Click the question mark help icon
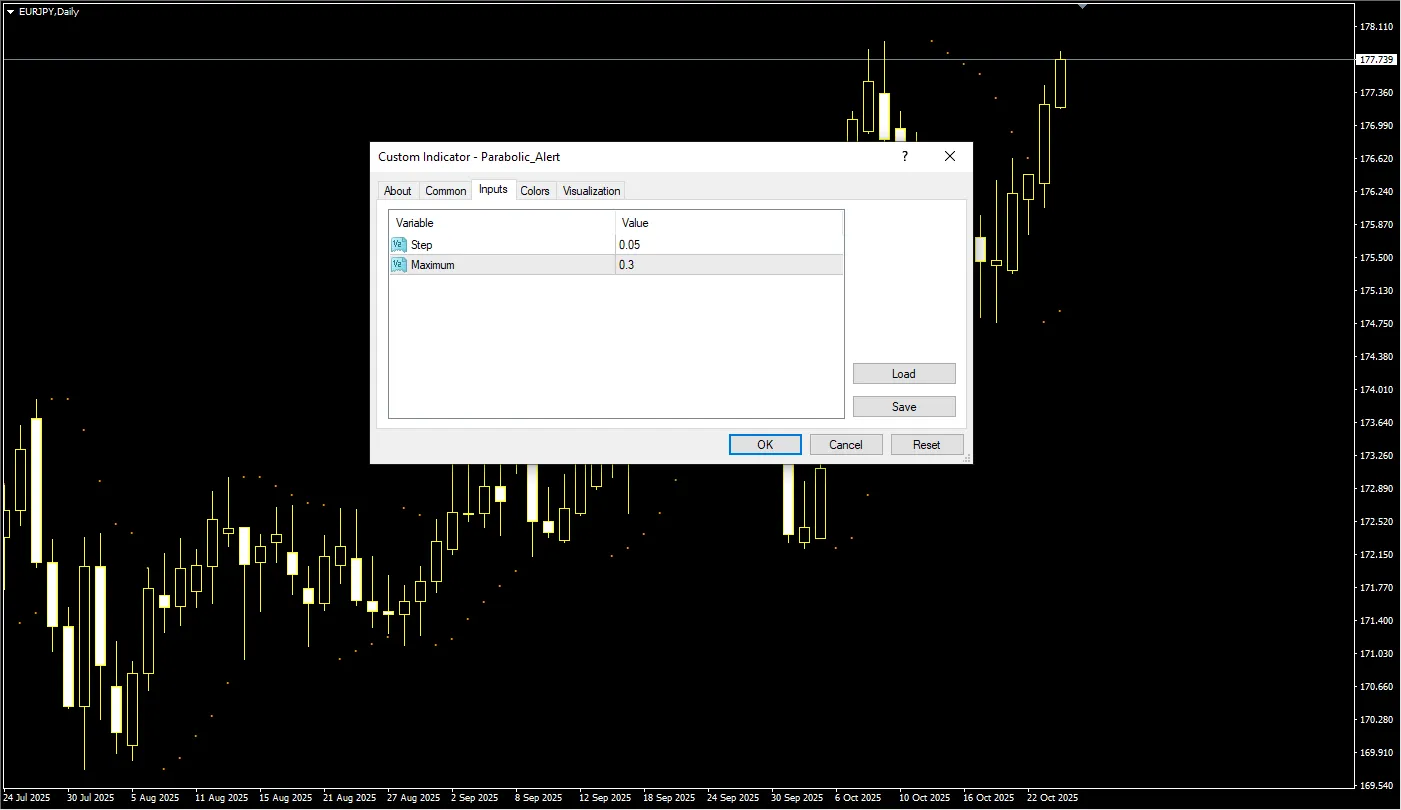This screenshot has height=810, width=1401. [x=905, y=157]
